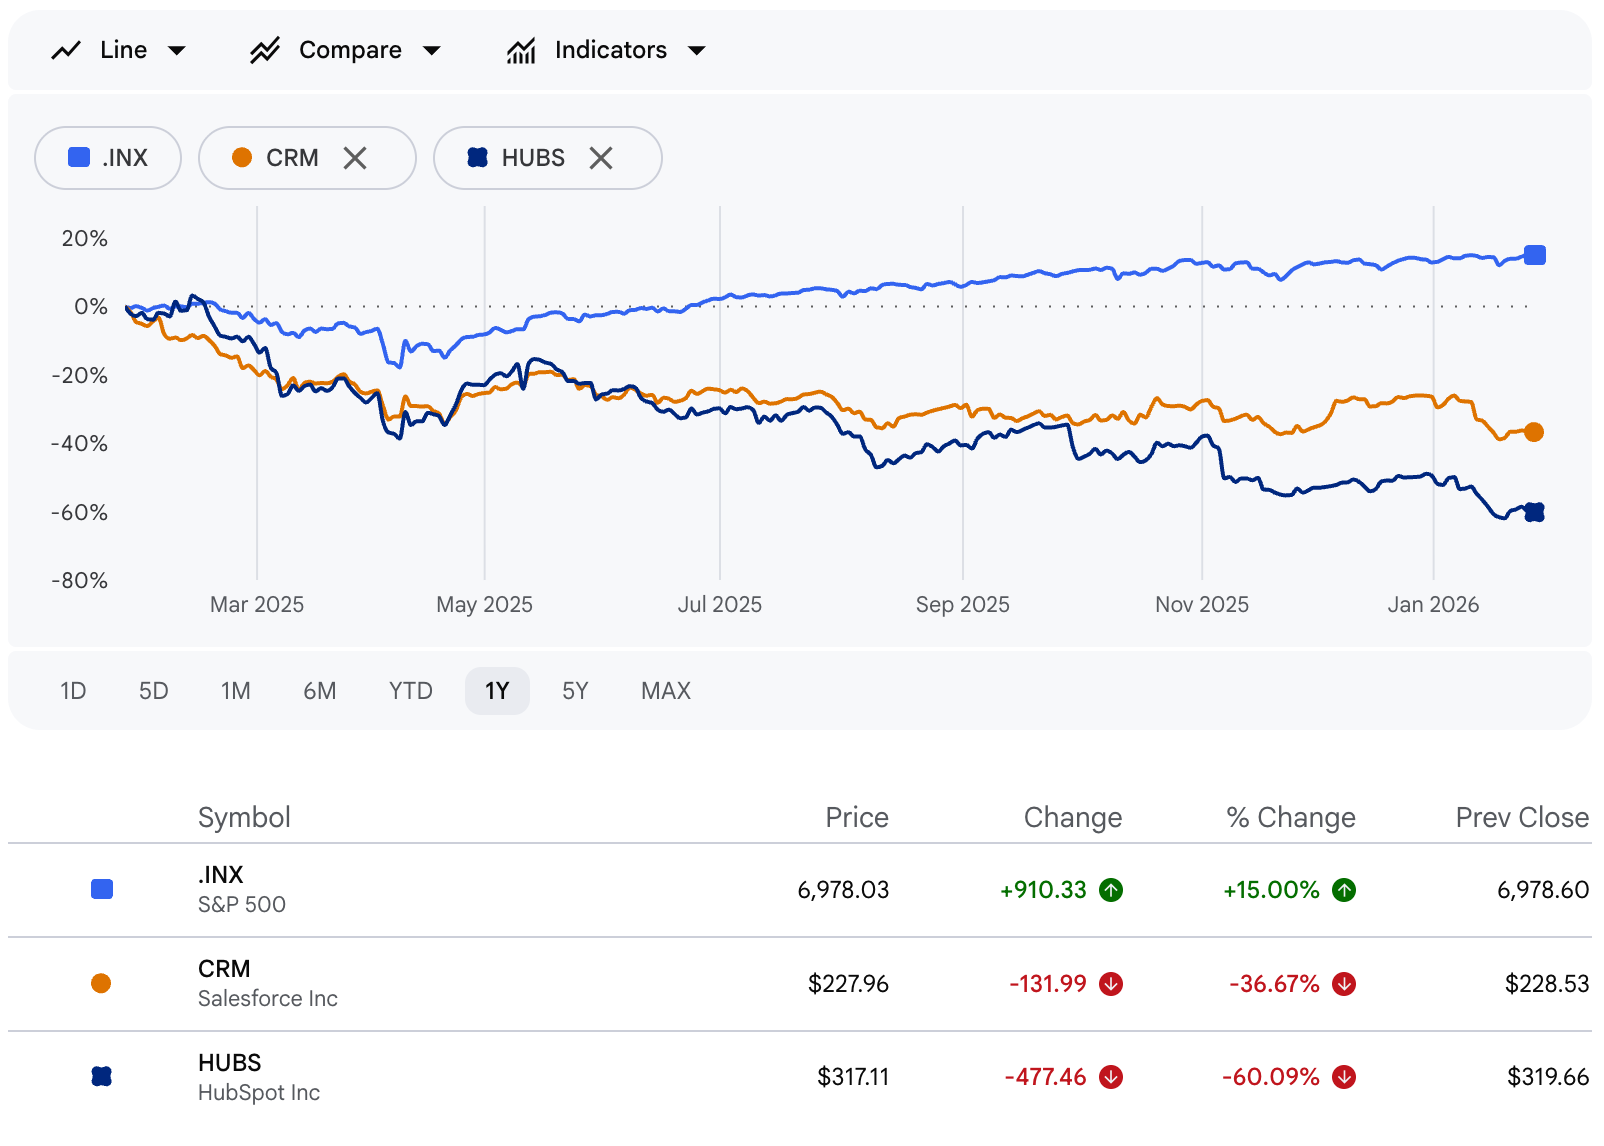Click the Line chart type icon
Image resolution: width=1604 pixels, height=1146 pixels.
click(66, 50)
